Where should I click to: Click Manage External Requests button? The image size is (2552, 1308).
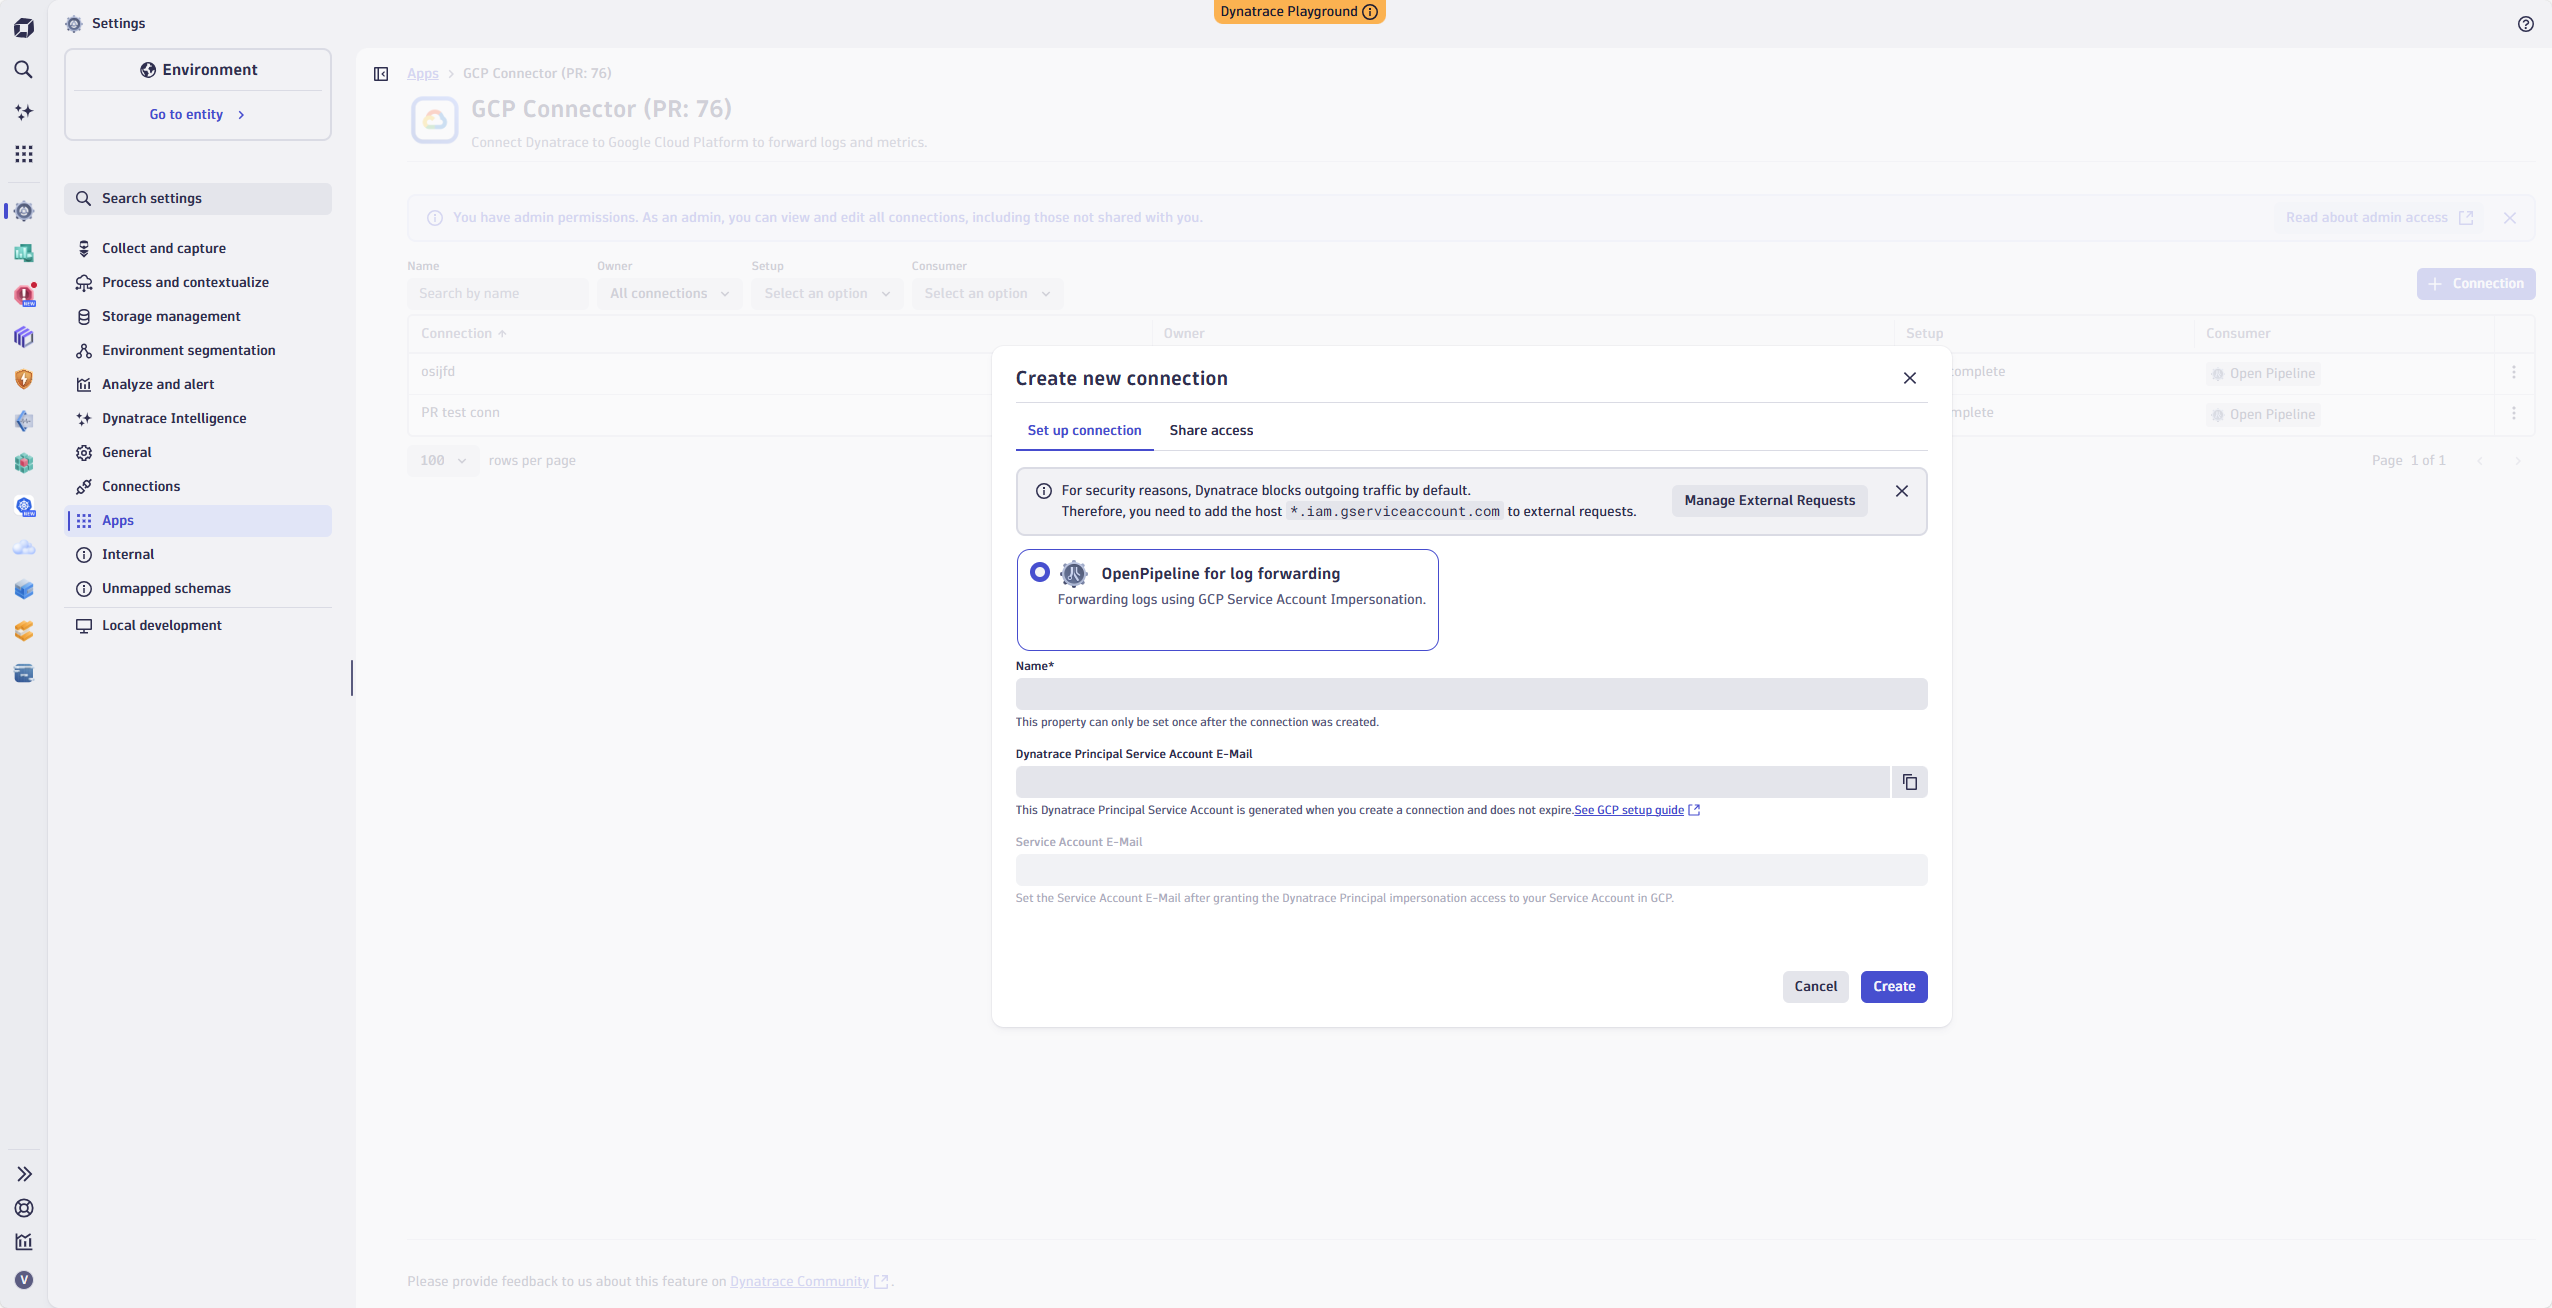point(1770,501)
